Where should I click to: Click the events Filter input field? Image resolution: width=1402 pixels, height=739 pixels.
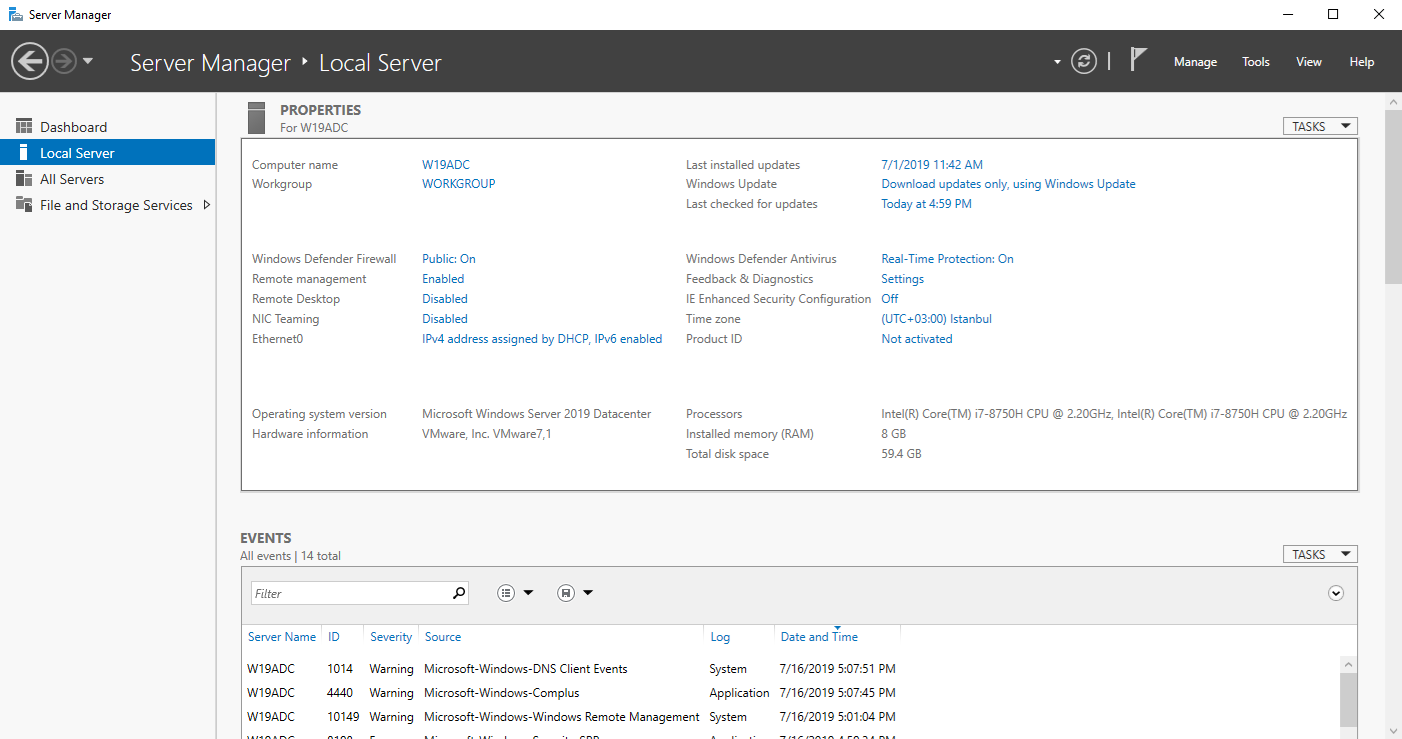coord(350,593)
